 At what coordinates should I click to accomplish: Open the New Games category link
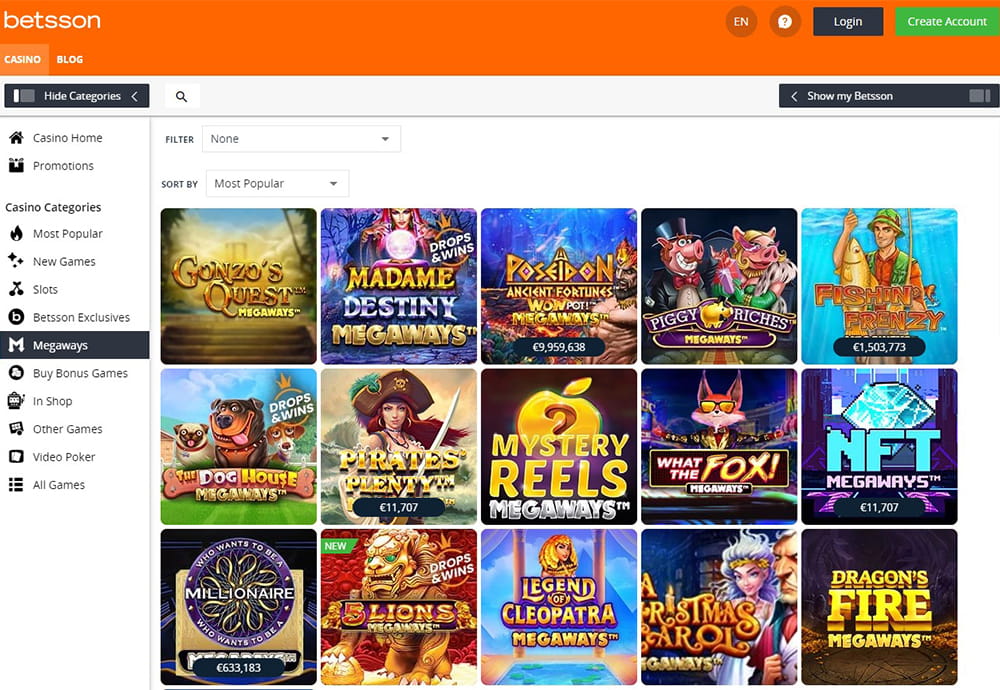64,261
